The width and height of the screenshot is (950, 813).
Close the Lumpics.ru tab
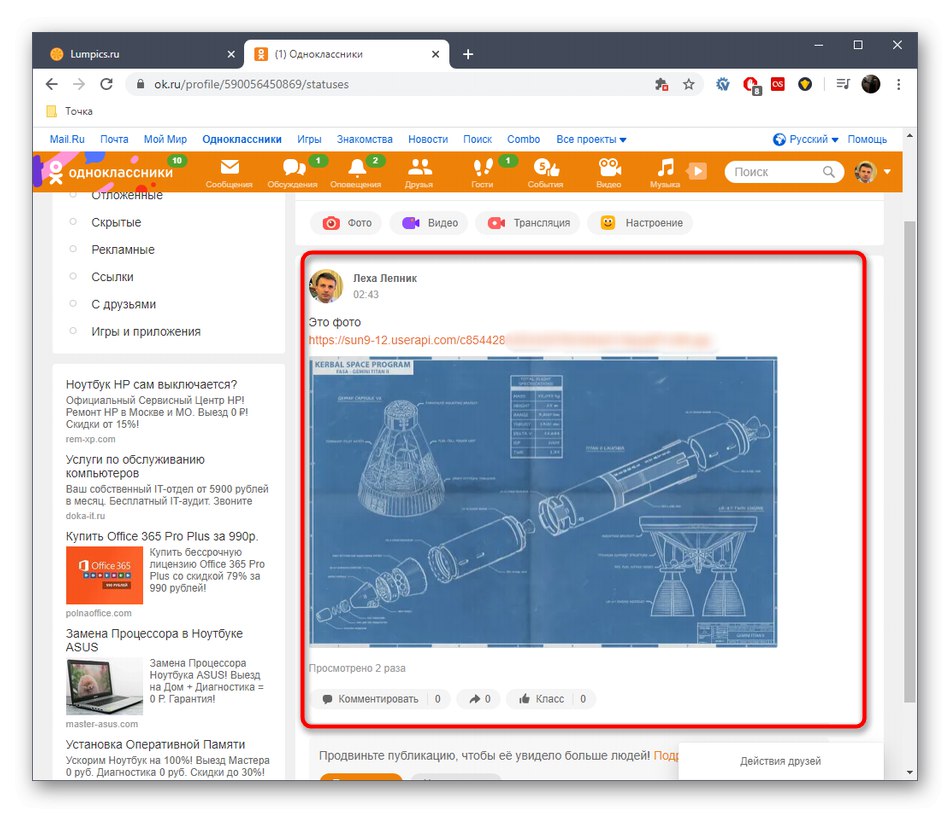[231, 54]
